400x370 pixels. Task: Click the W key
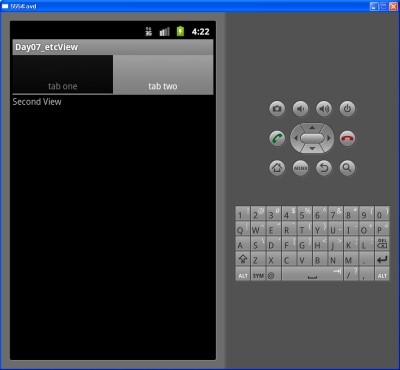coord(258,229)
